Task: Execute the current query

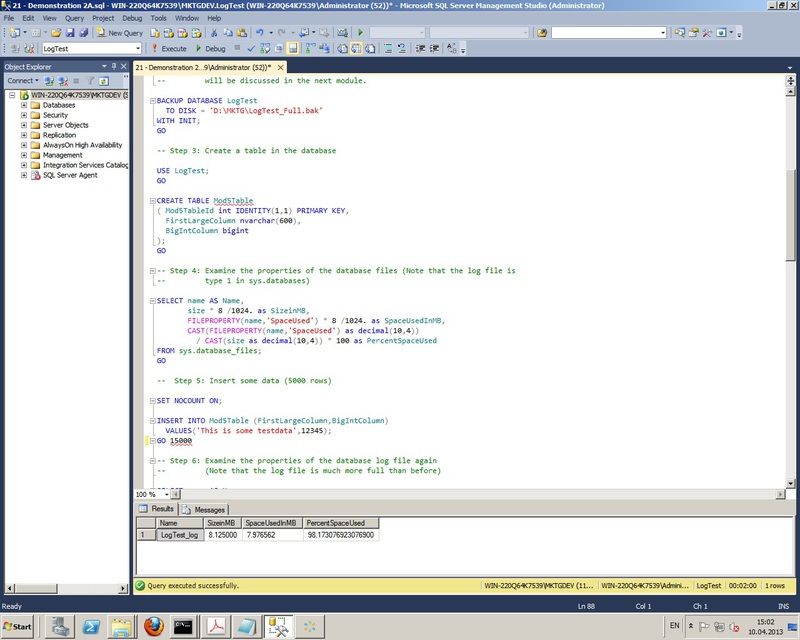Action: 169,48
